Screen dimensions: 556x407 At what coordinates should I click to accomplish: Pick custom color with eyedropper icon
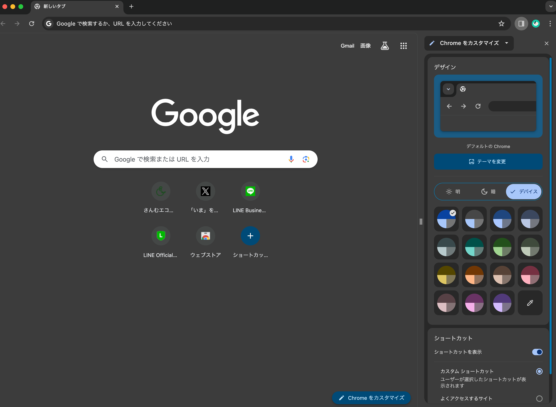[530, 303]
